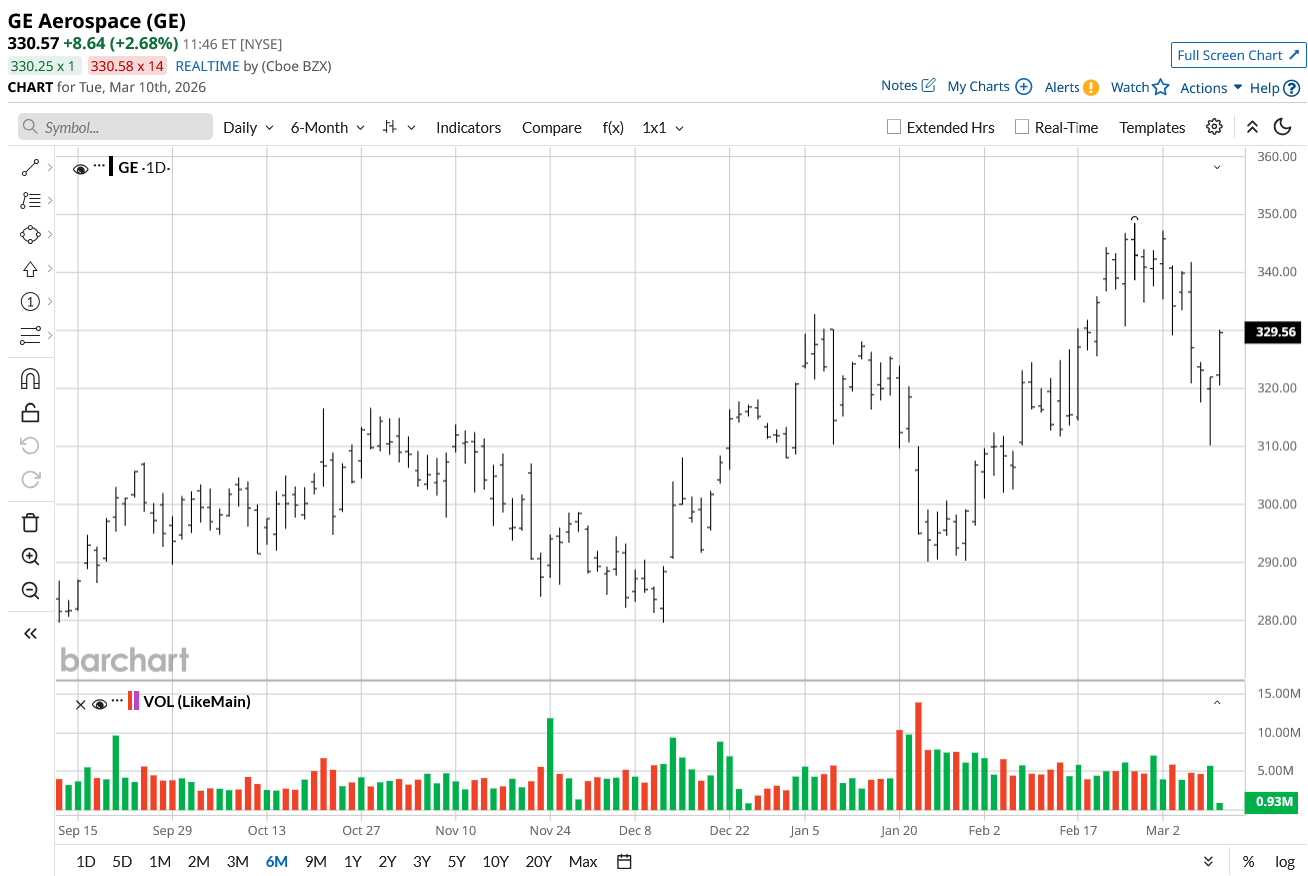Toggle log scale button

[1285, 862]
